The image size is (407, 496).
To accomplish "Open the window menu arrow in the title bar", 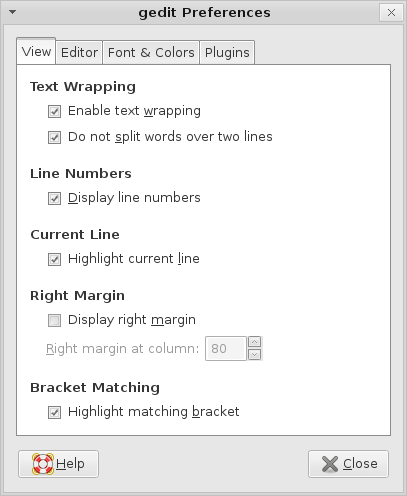I will click(x=13, y=12).
